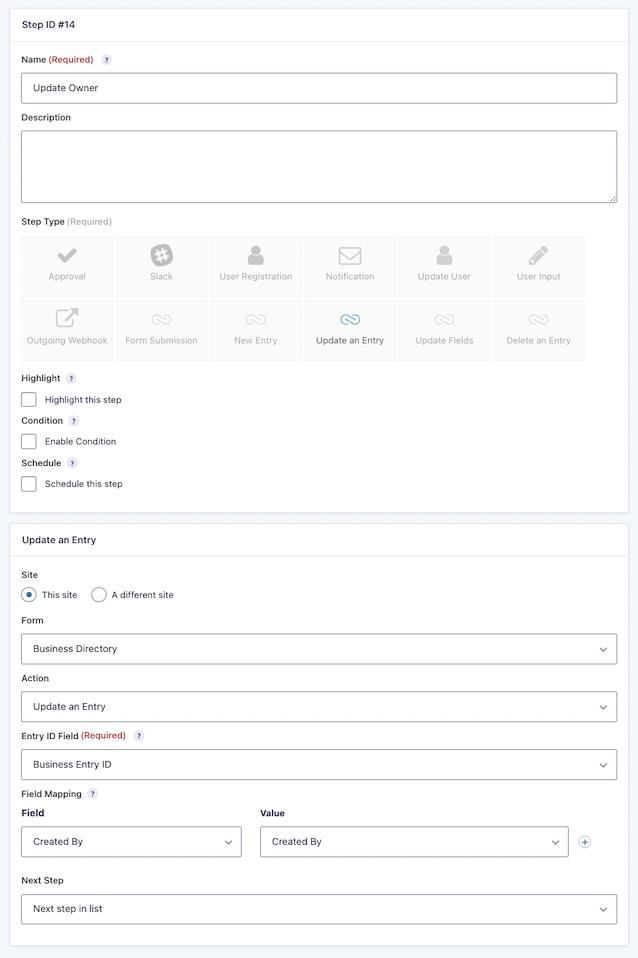Screen dimensions: 638x958
Task: Pick the User Registration step type
Action: tap(256, 266)
